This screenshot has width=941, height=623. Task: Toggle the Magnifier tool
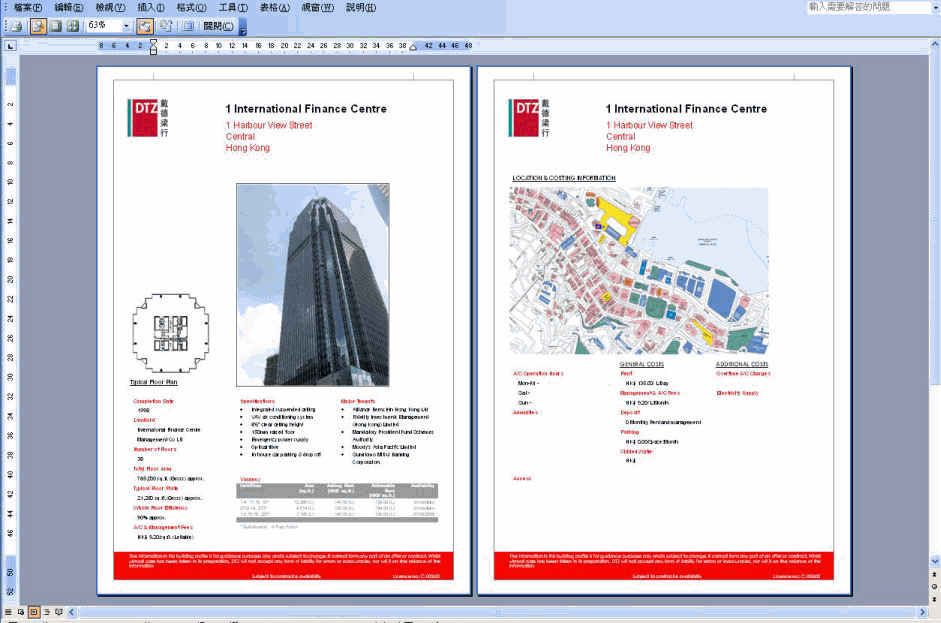[38, 26]
